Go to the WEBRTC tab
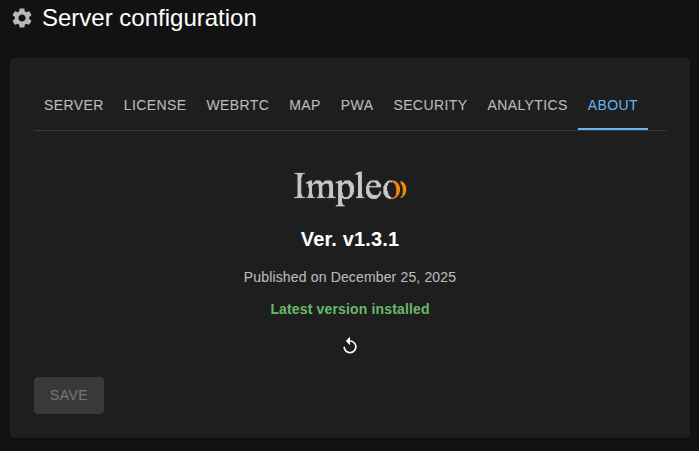The image size is (699, 451). (x=237, y=105)
